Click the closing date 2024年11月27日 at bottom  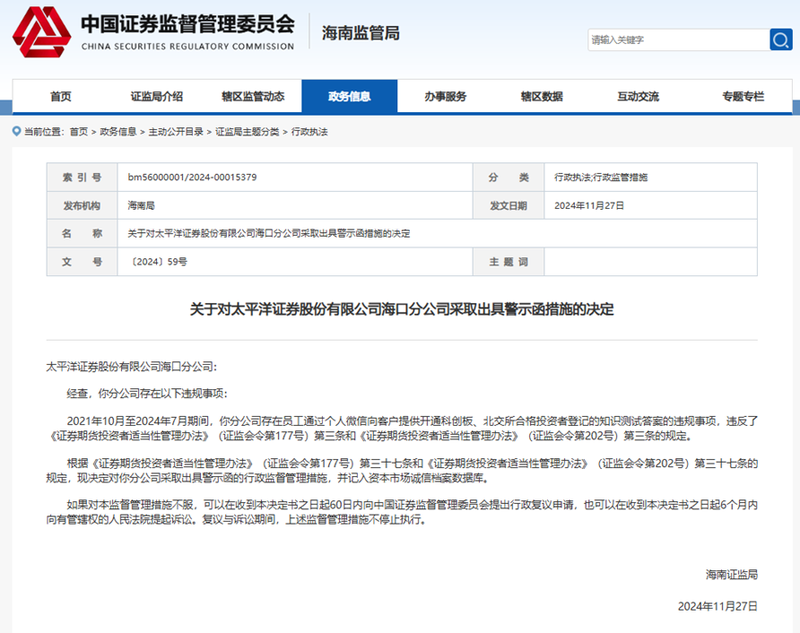point(718,606)
